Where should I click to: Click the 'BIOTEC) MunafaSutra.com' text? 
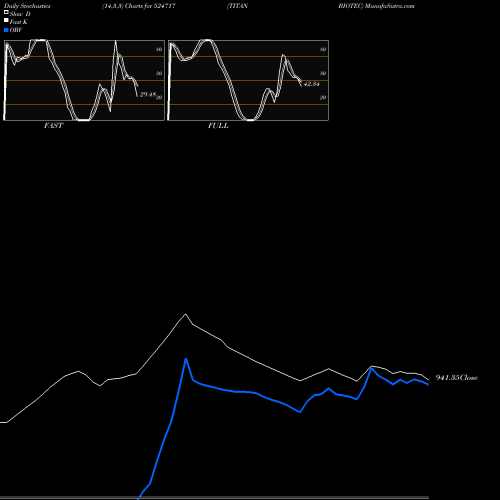[376, 6]
